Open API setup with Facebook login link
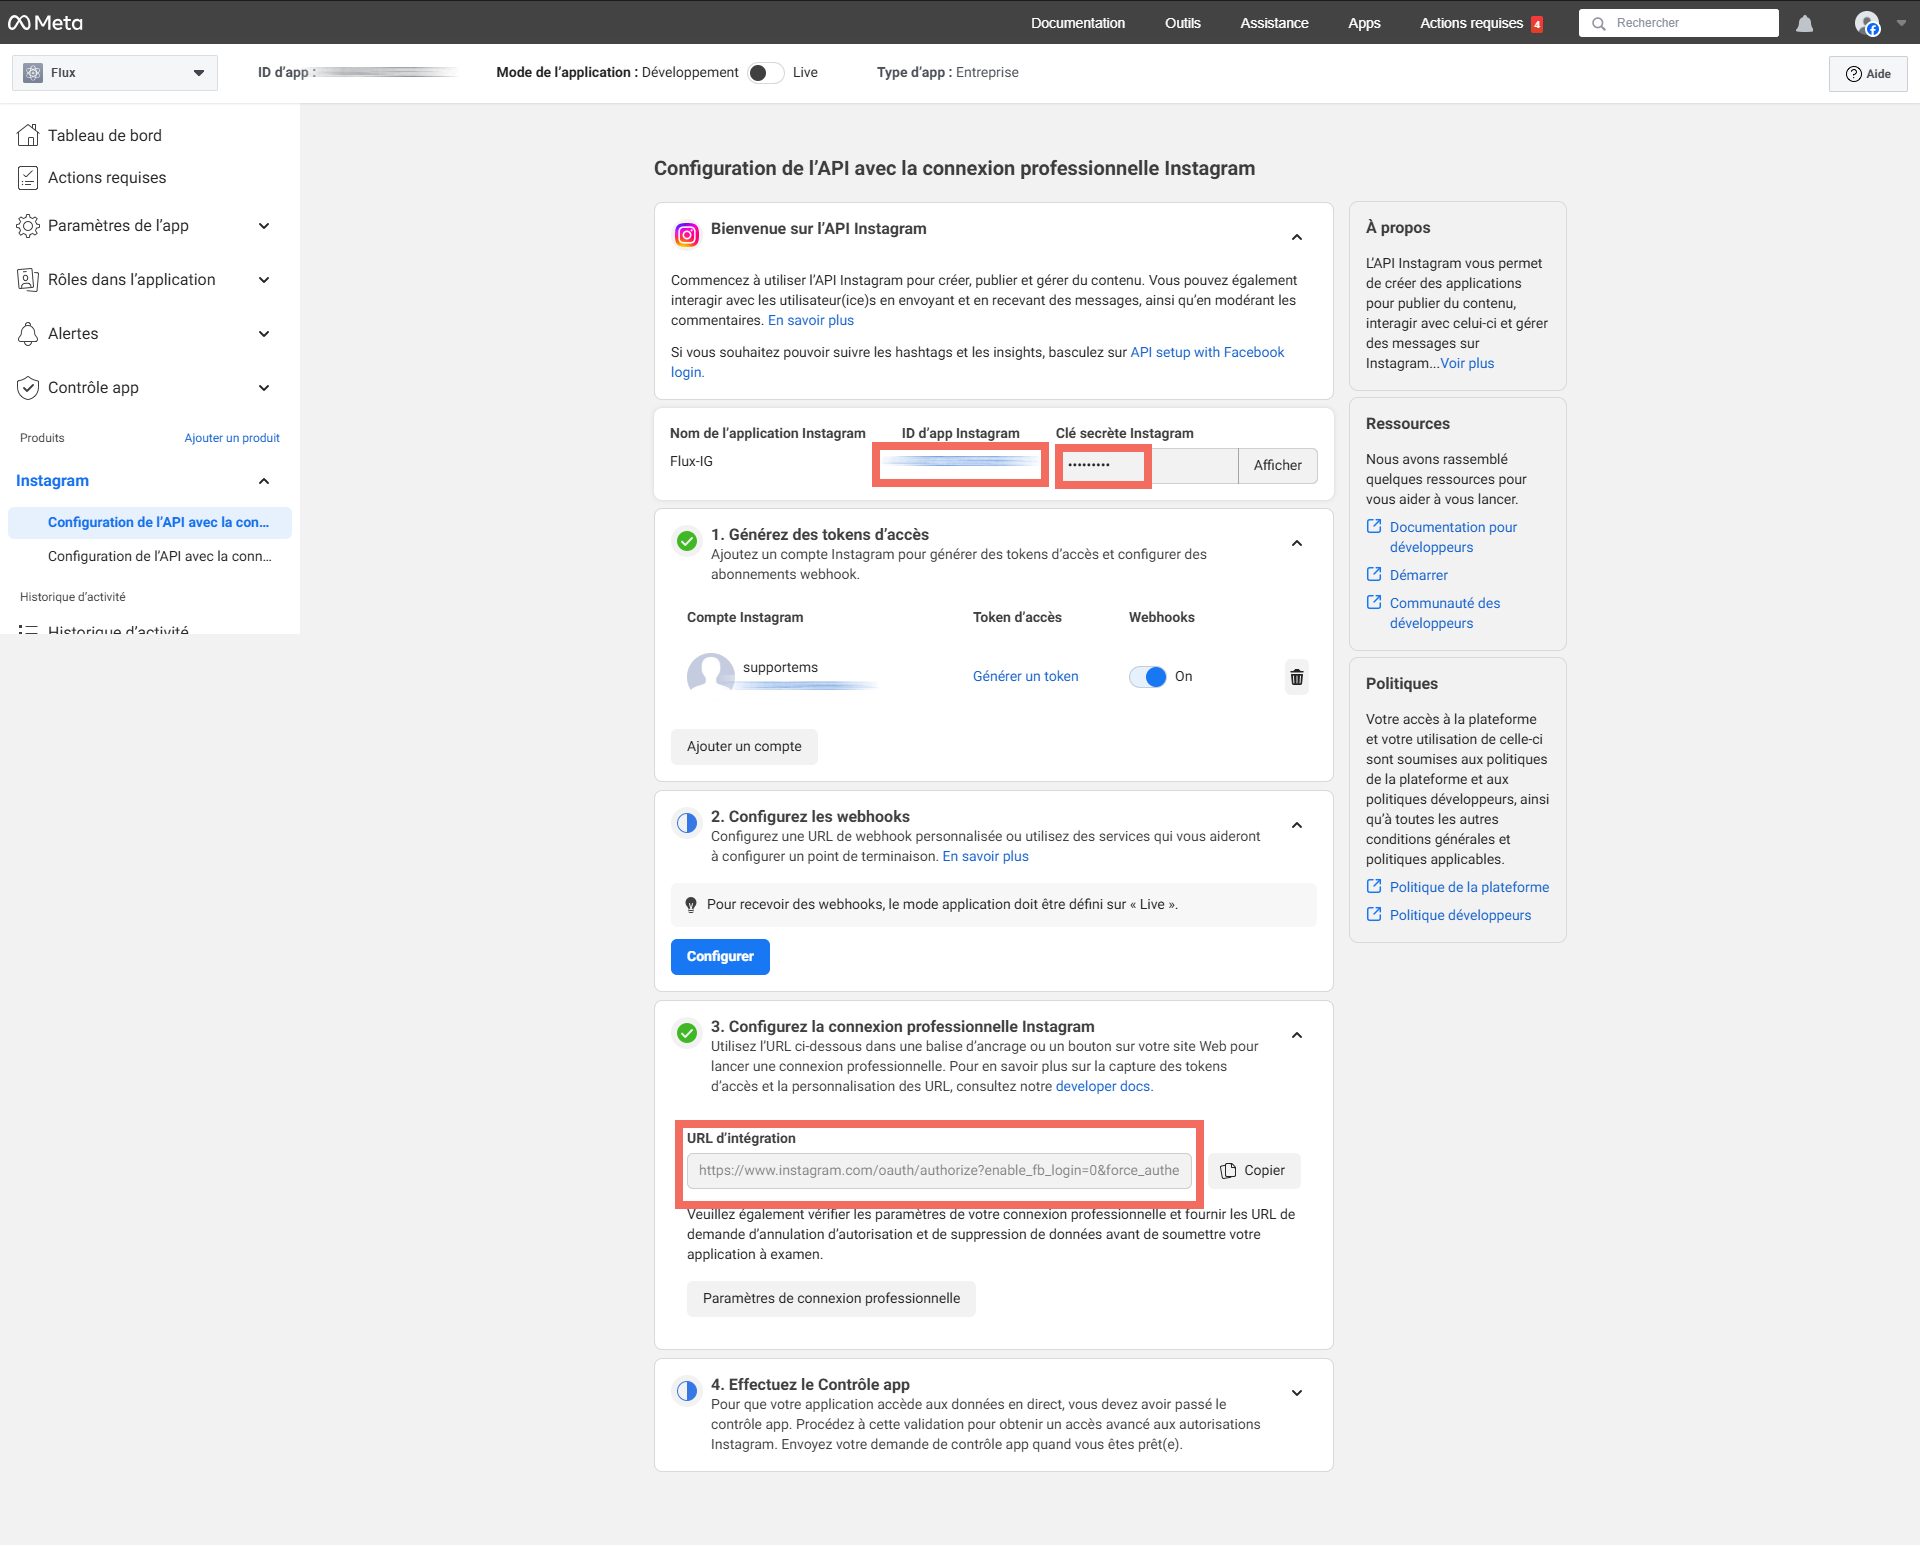The height and width of the screenshot is (1546, 1920). [x=1207, y=353]
